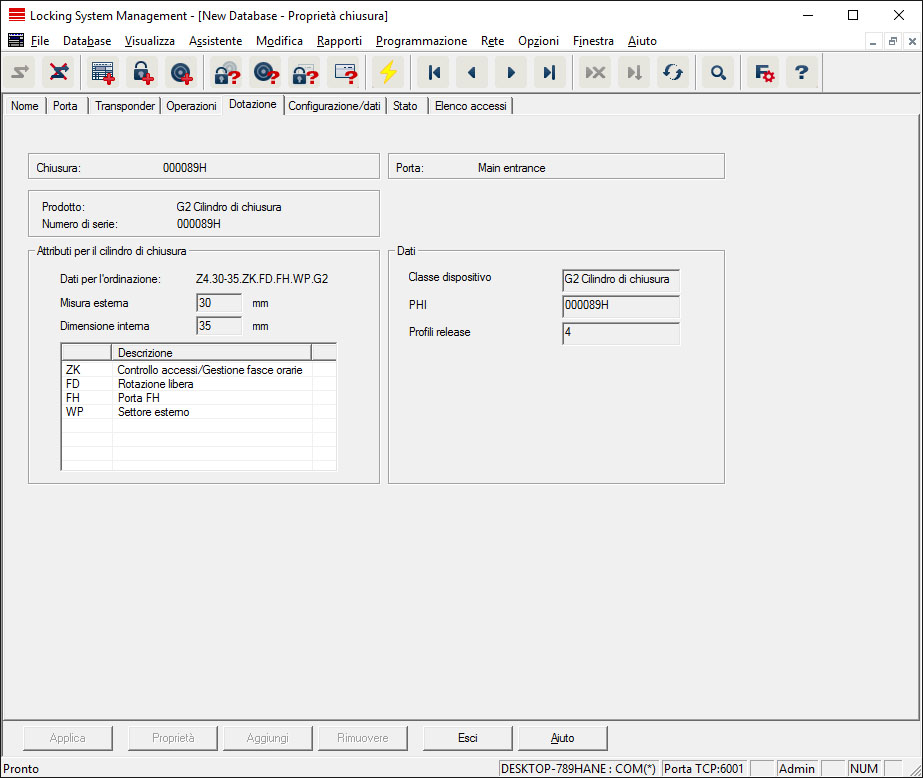923x778 pixels.
Task: Go to previous record arrow
Action: tap(472, 73)
